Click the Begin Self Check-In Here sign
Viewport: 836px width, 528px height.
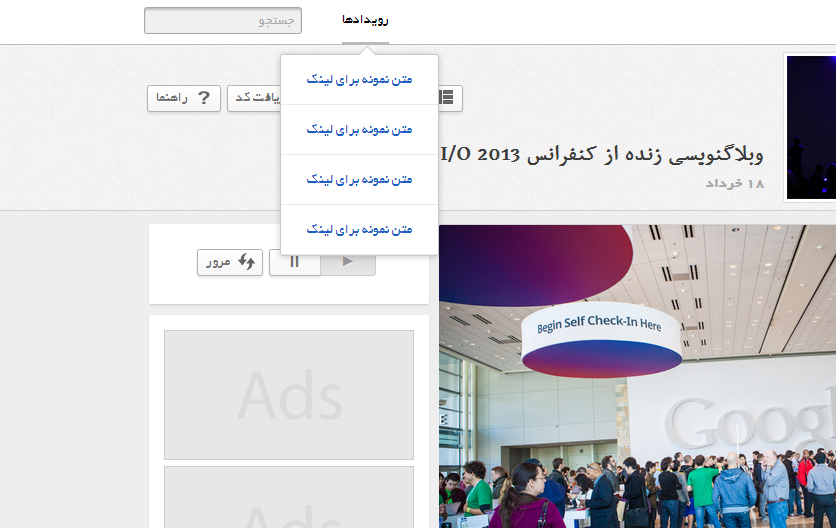pyautogui.click(x=600, y=325)
